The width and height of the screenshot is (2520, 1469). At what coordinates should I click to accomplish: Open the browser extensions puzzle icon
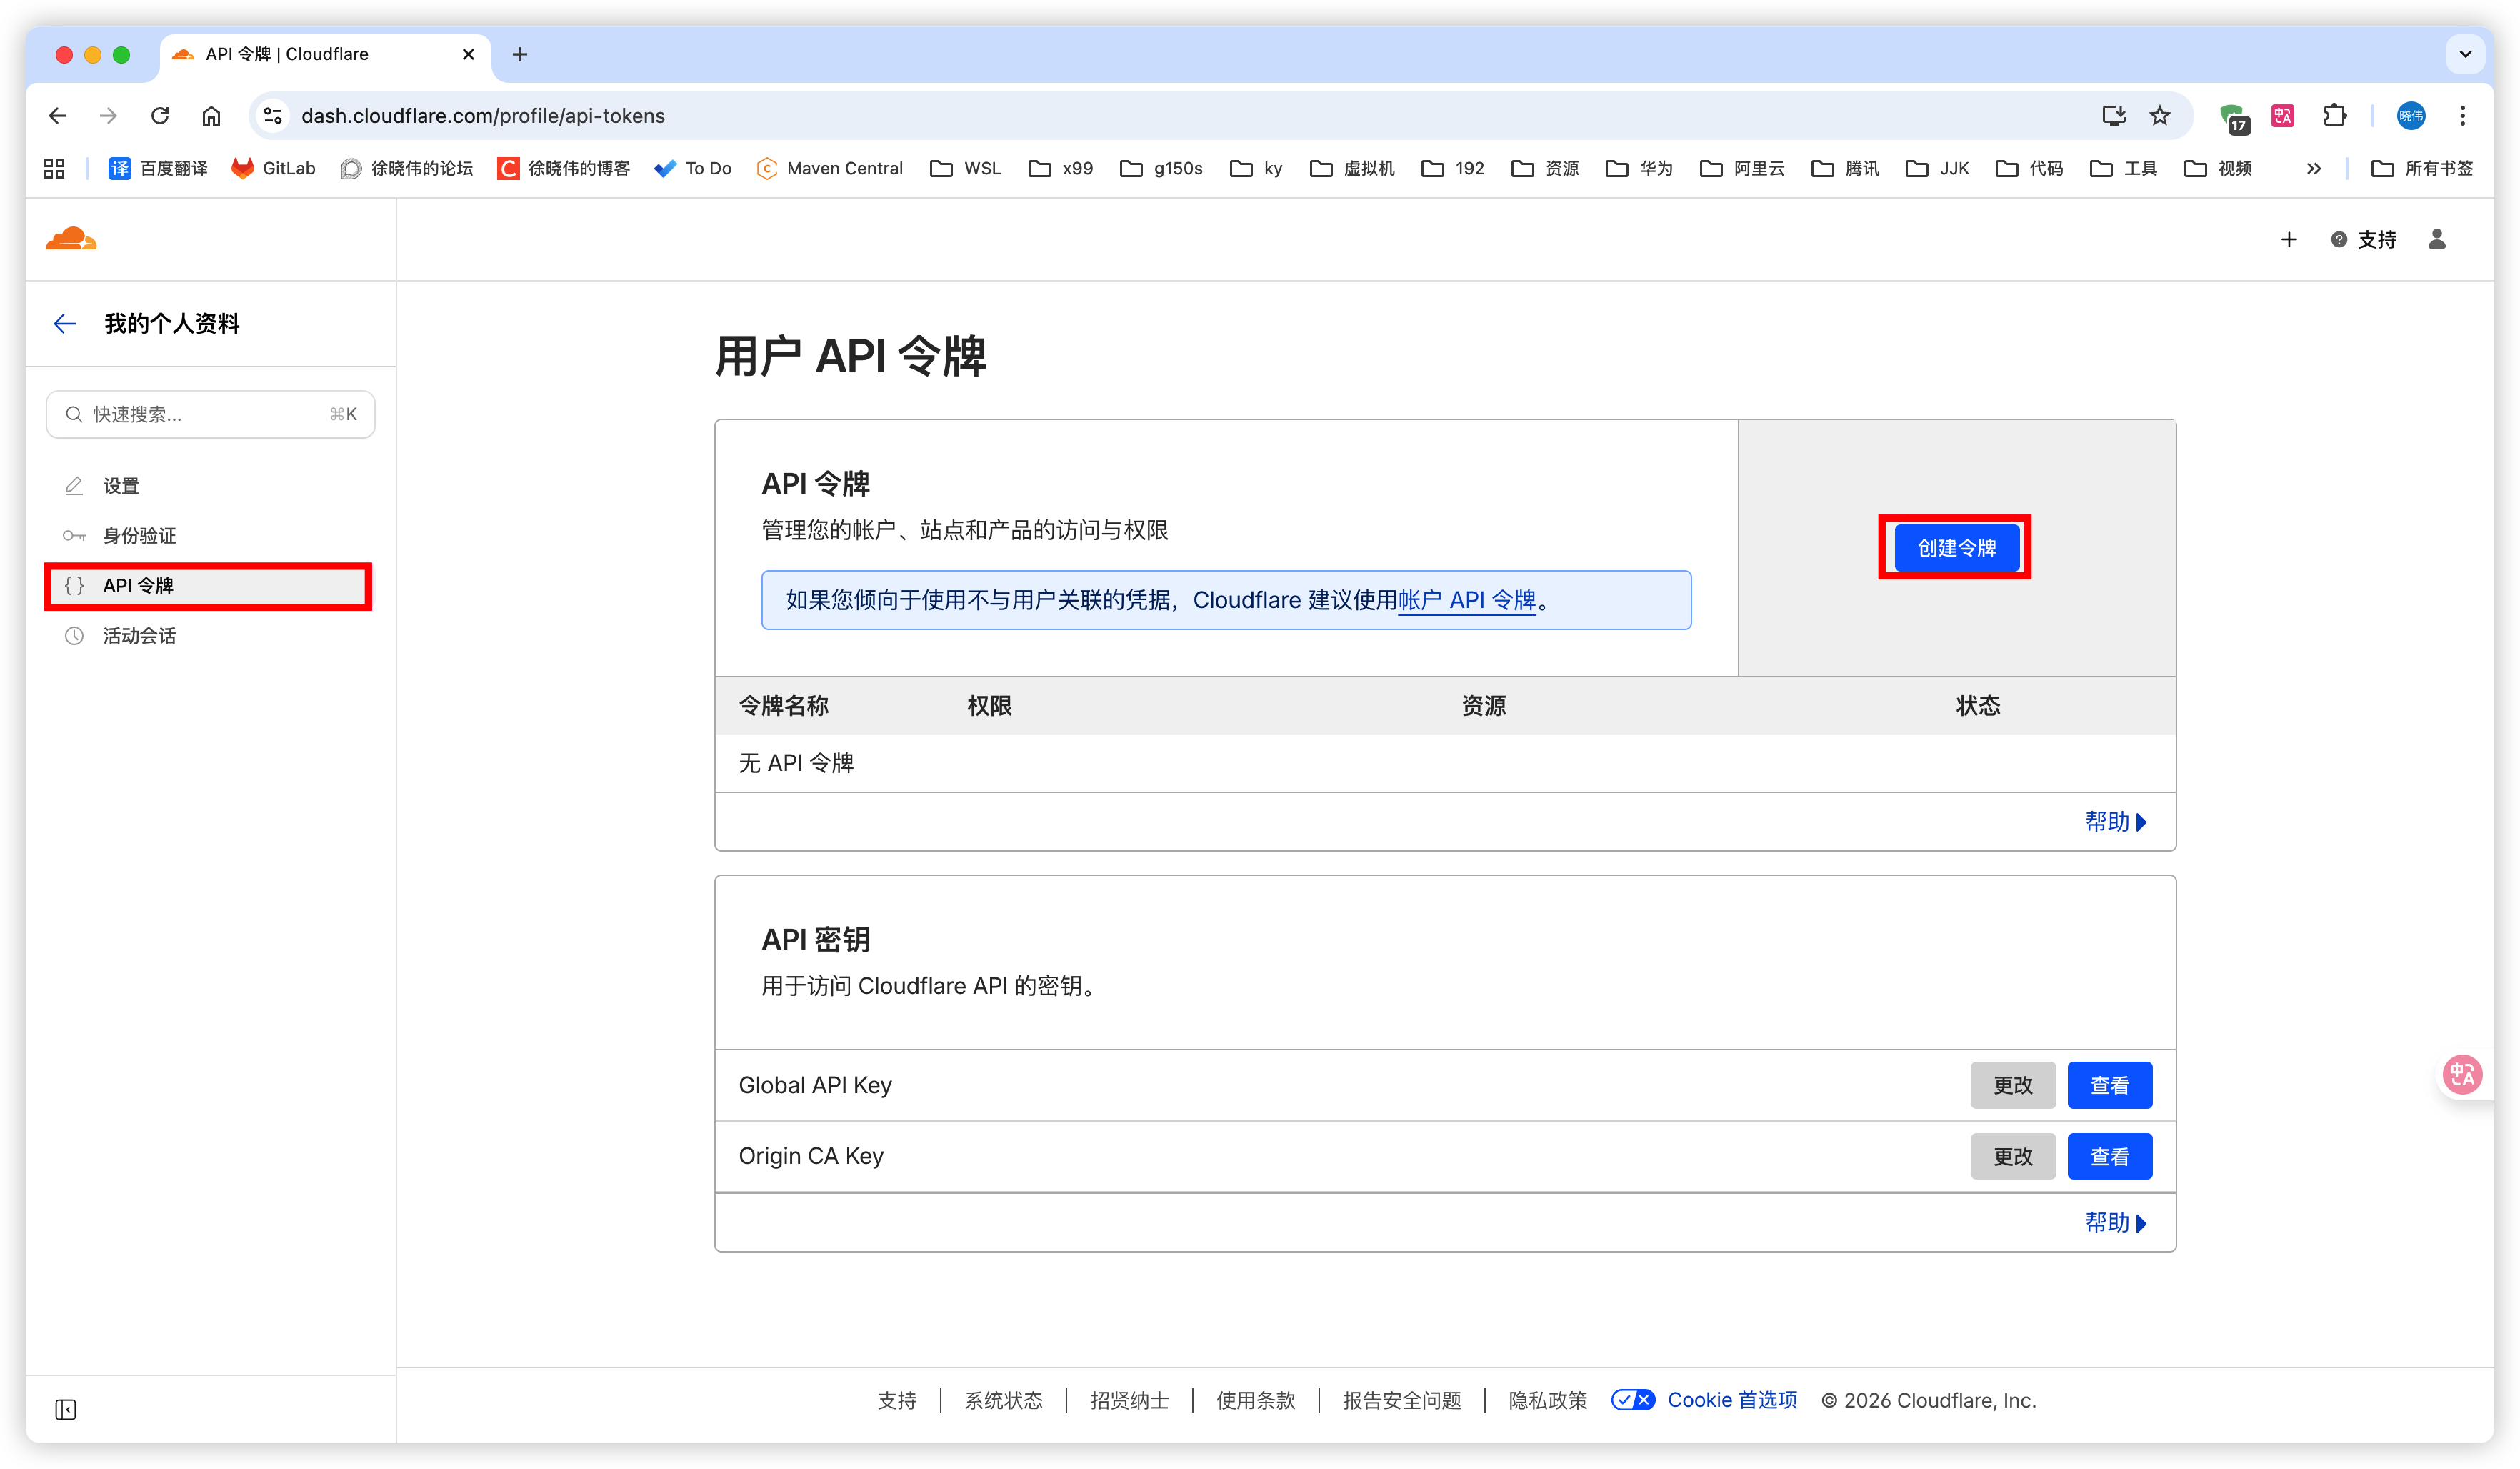point(2334,116)
